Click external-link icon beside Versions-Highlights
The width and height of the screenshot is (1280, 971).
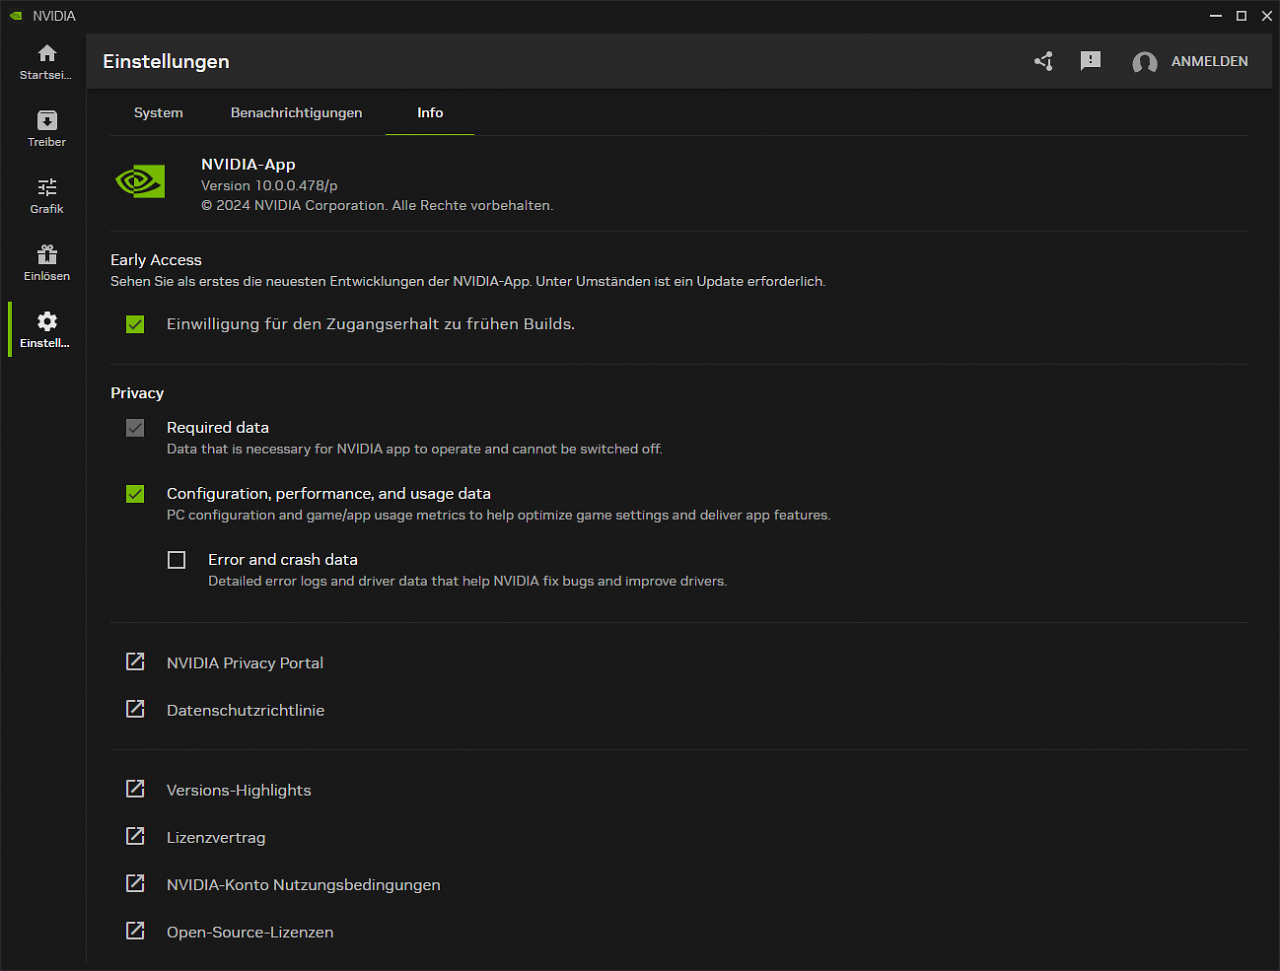click(x=135, y=789)
